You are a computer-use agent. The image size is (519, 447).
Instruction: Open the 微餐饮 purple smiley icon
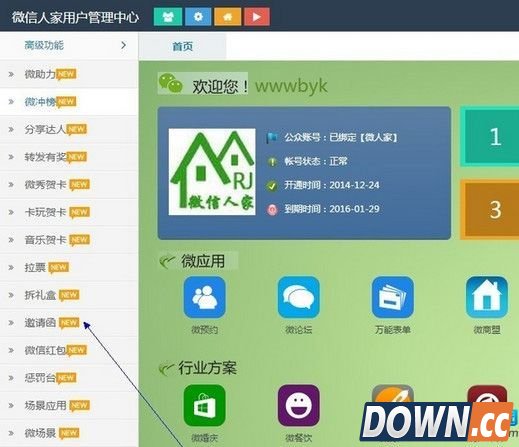[x=299, y=406]
